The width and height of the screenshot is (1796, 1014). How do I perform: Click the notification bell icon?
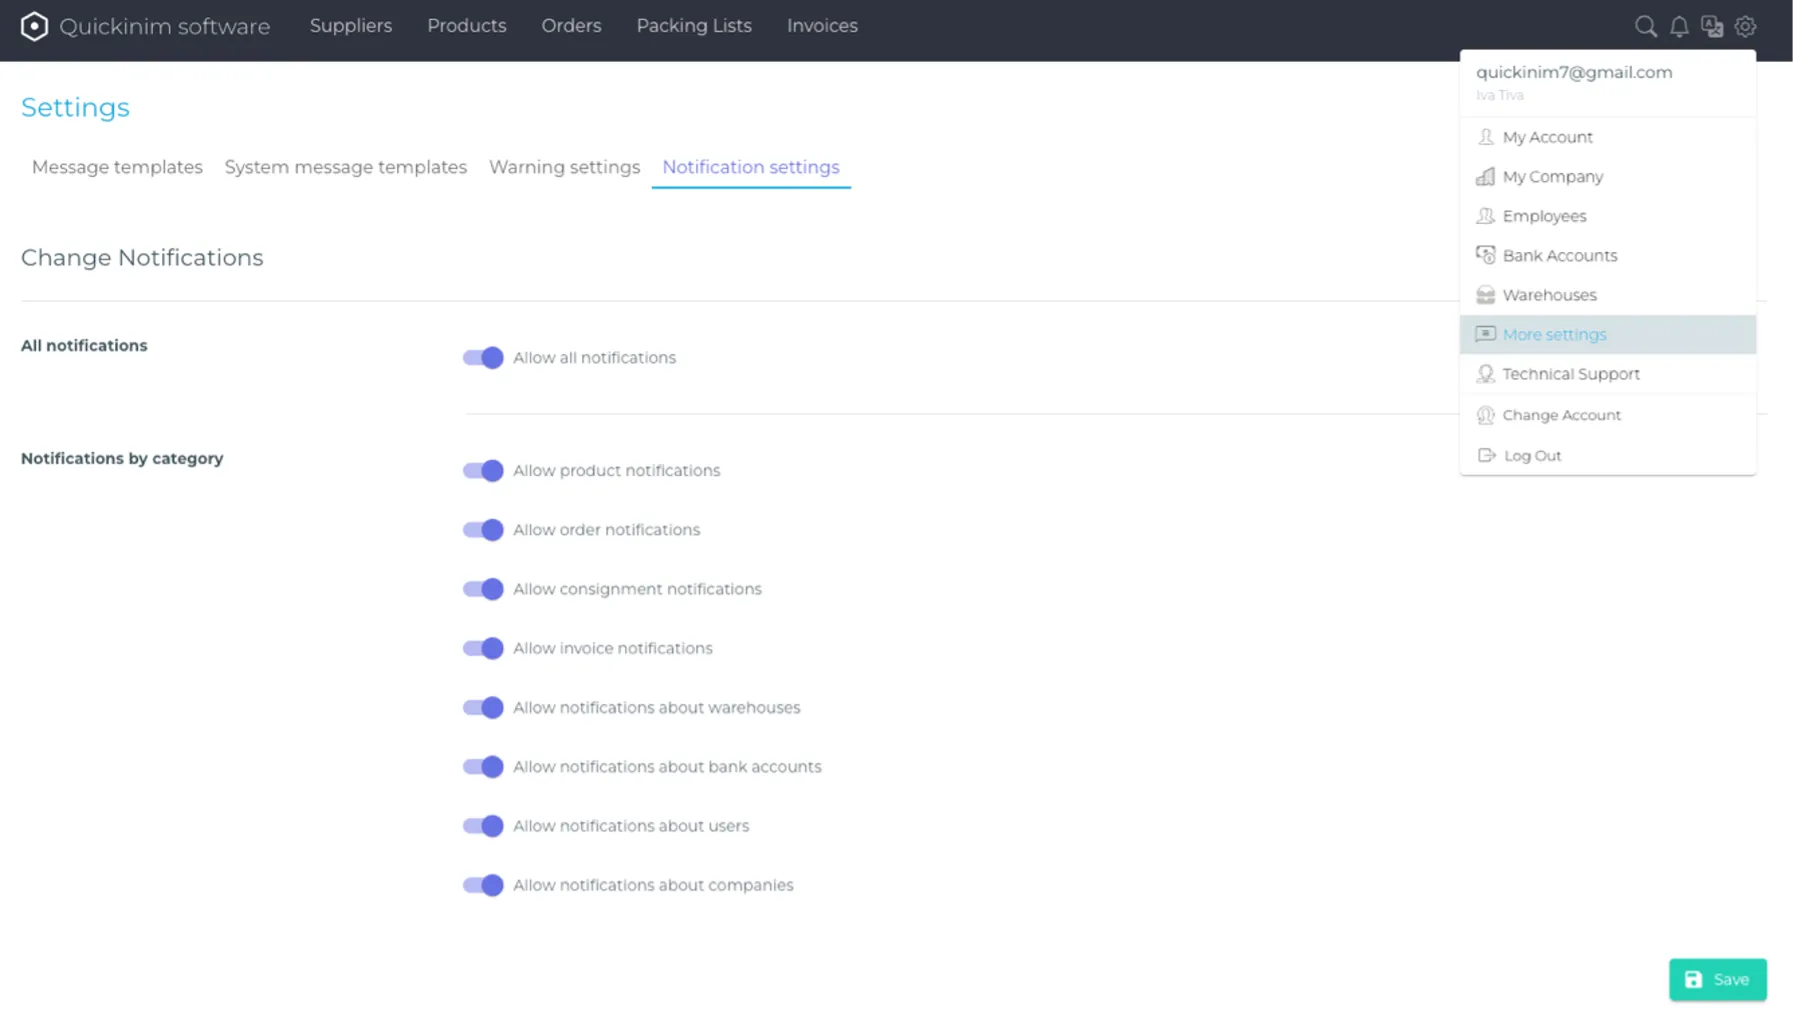1679,27
